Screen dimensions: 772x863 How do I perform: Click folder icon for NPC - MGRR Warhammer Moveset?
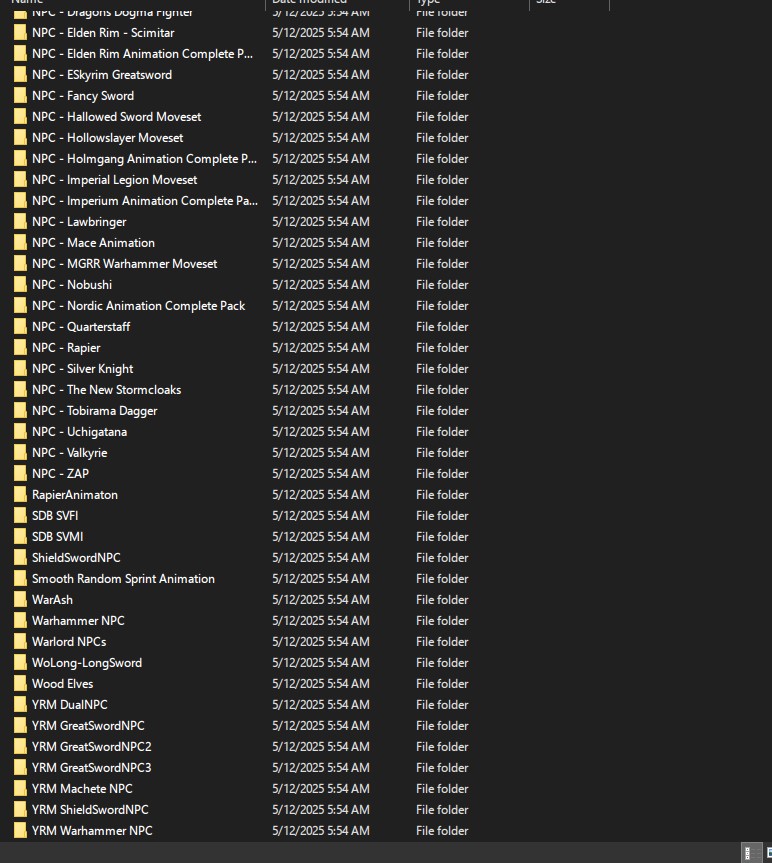[20, 264]
